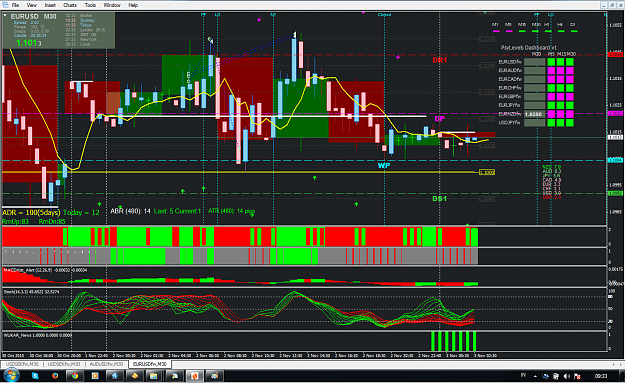The height and width of the screenshot is (391, 625).
Task: Click the 'PsyLevels Dashboard v1' title
Action: click(x=529, y=47)
